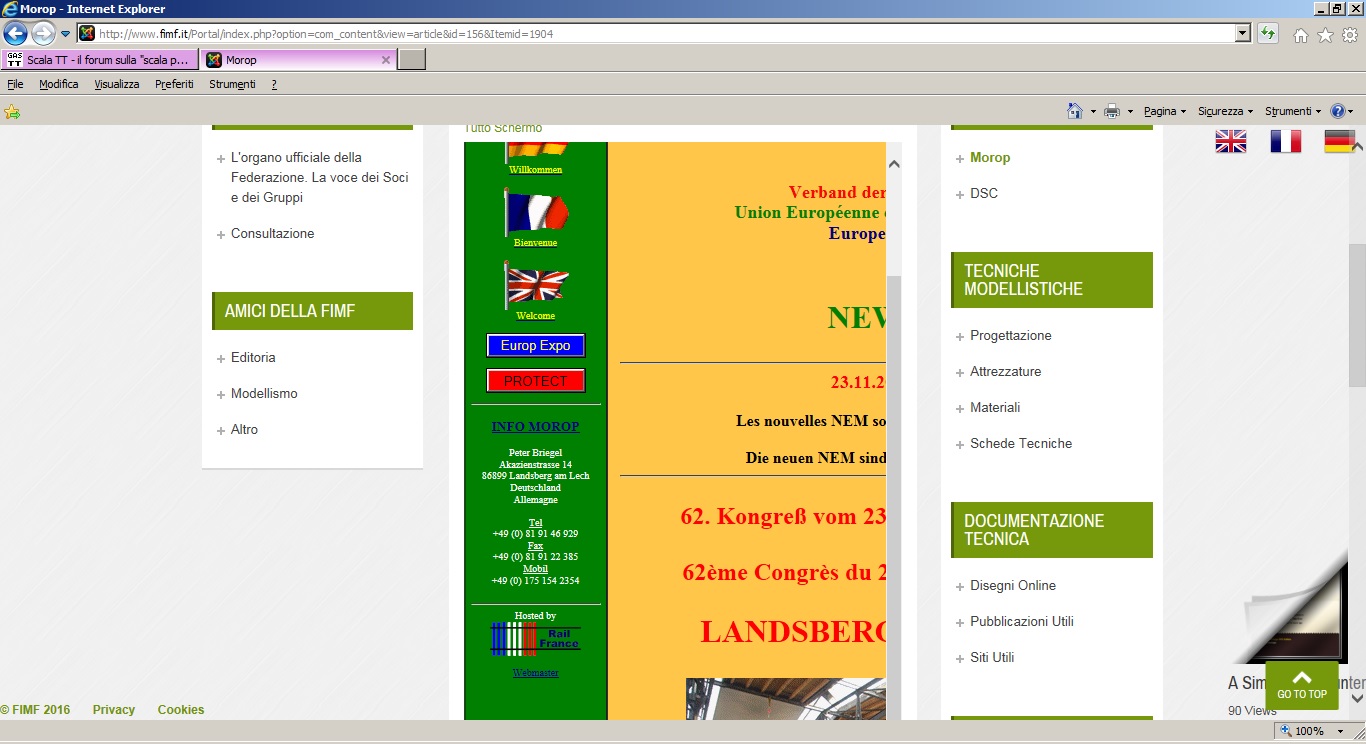1366x744 pixels.
Task: Open the Cookies footer link
Action: click(181, 710)
